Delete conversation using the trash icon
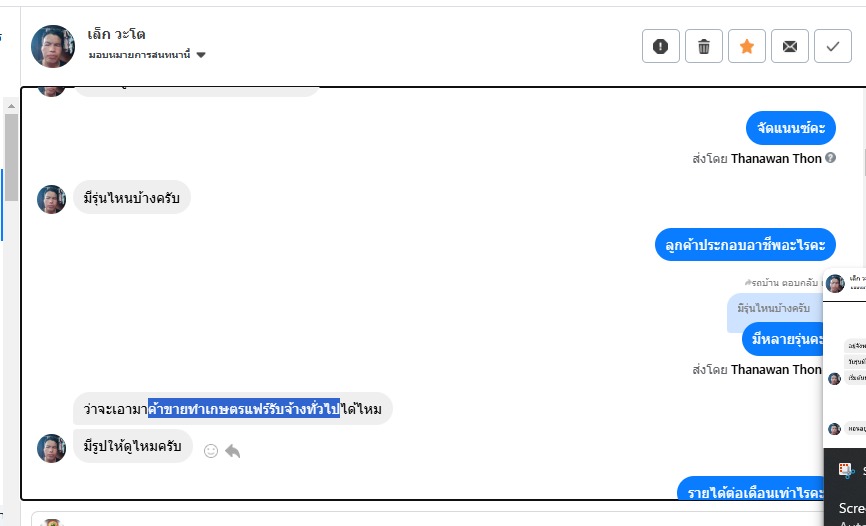Viewport: 866px width, 526px height. coord(704,46)
